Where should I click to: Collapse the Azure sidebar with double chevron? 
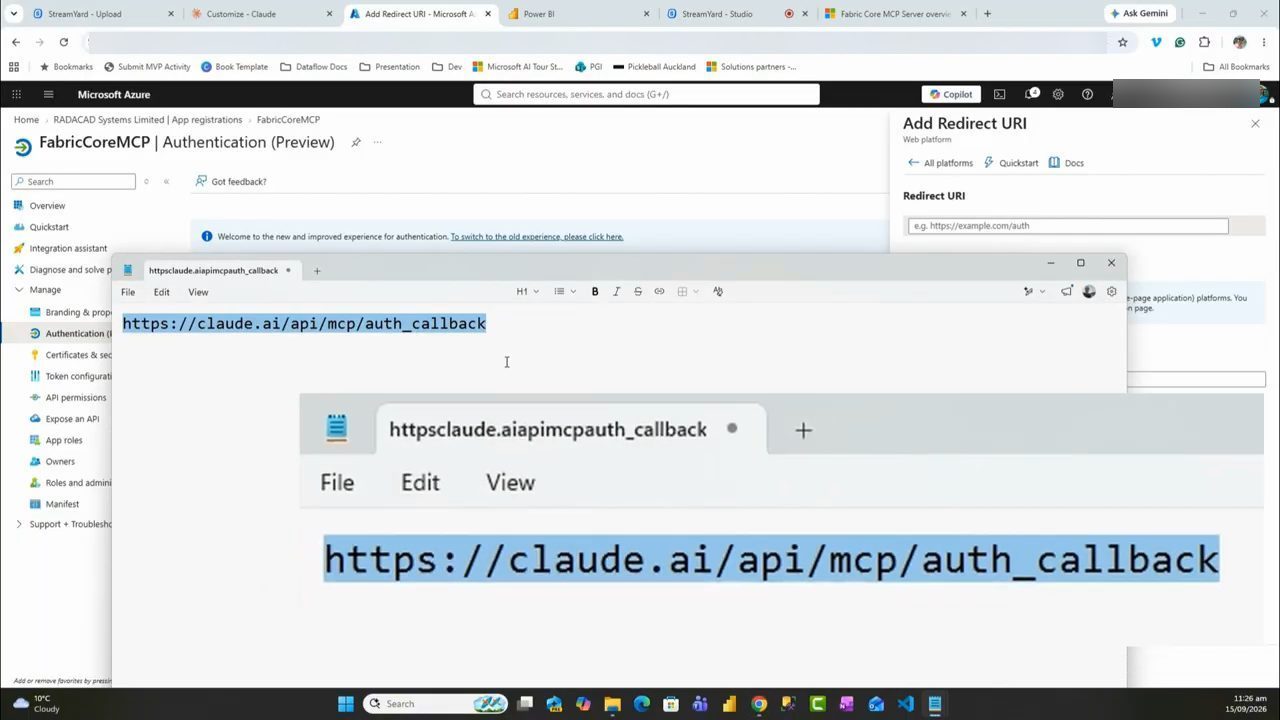(x=166, y=181)
